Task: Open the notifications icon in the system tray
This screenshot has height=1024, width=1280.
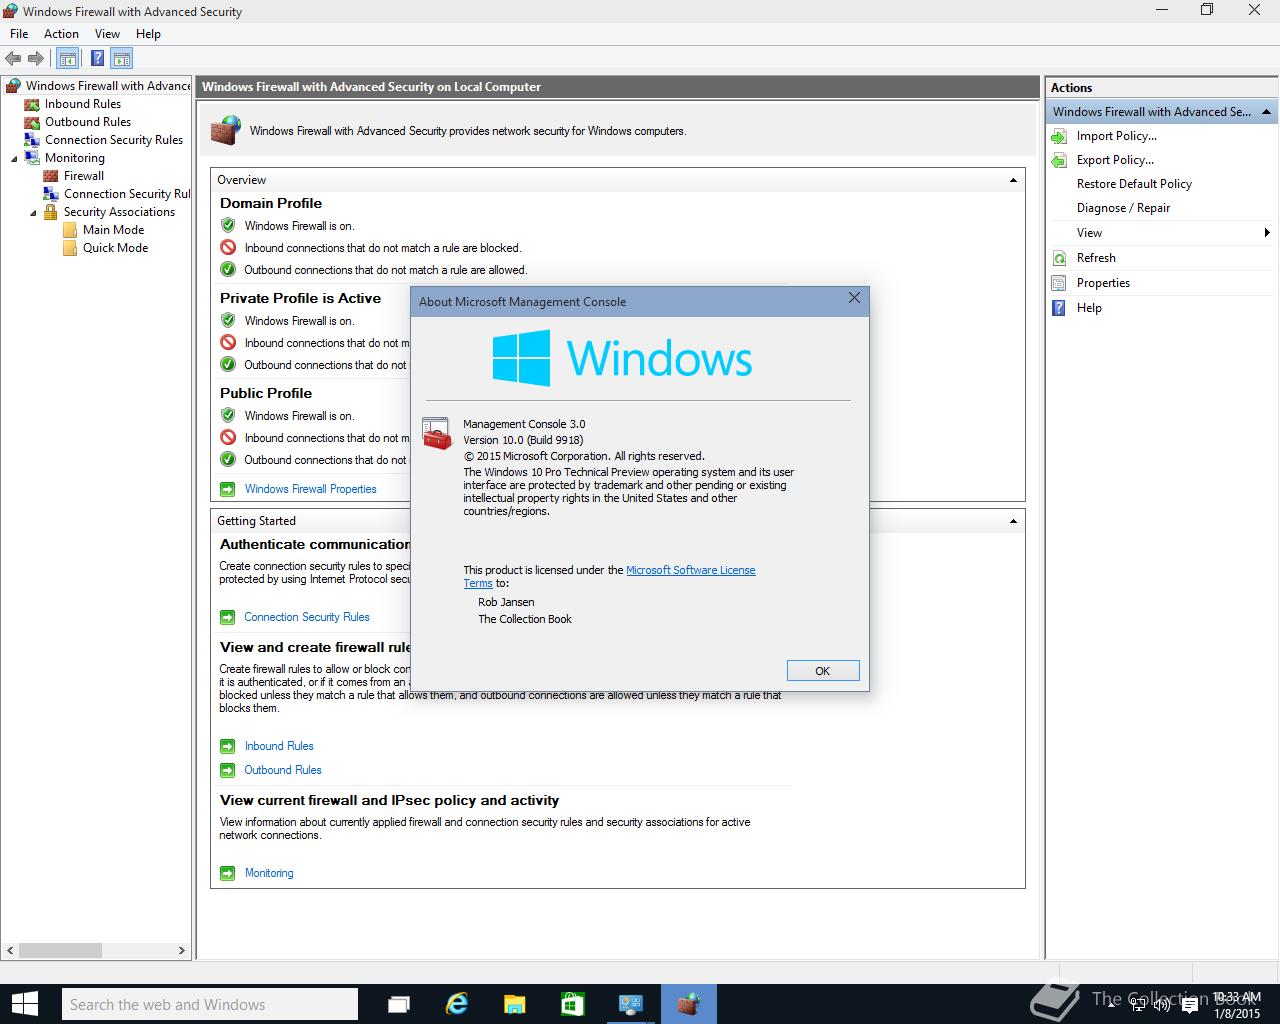Action: click(x=1189, y=1004)
